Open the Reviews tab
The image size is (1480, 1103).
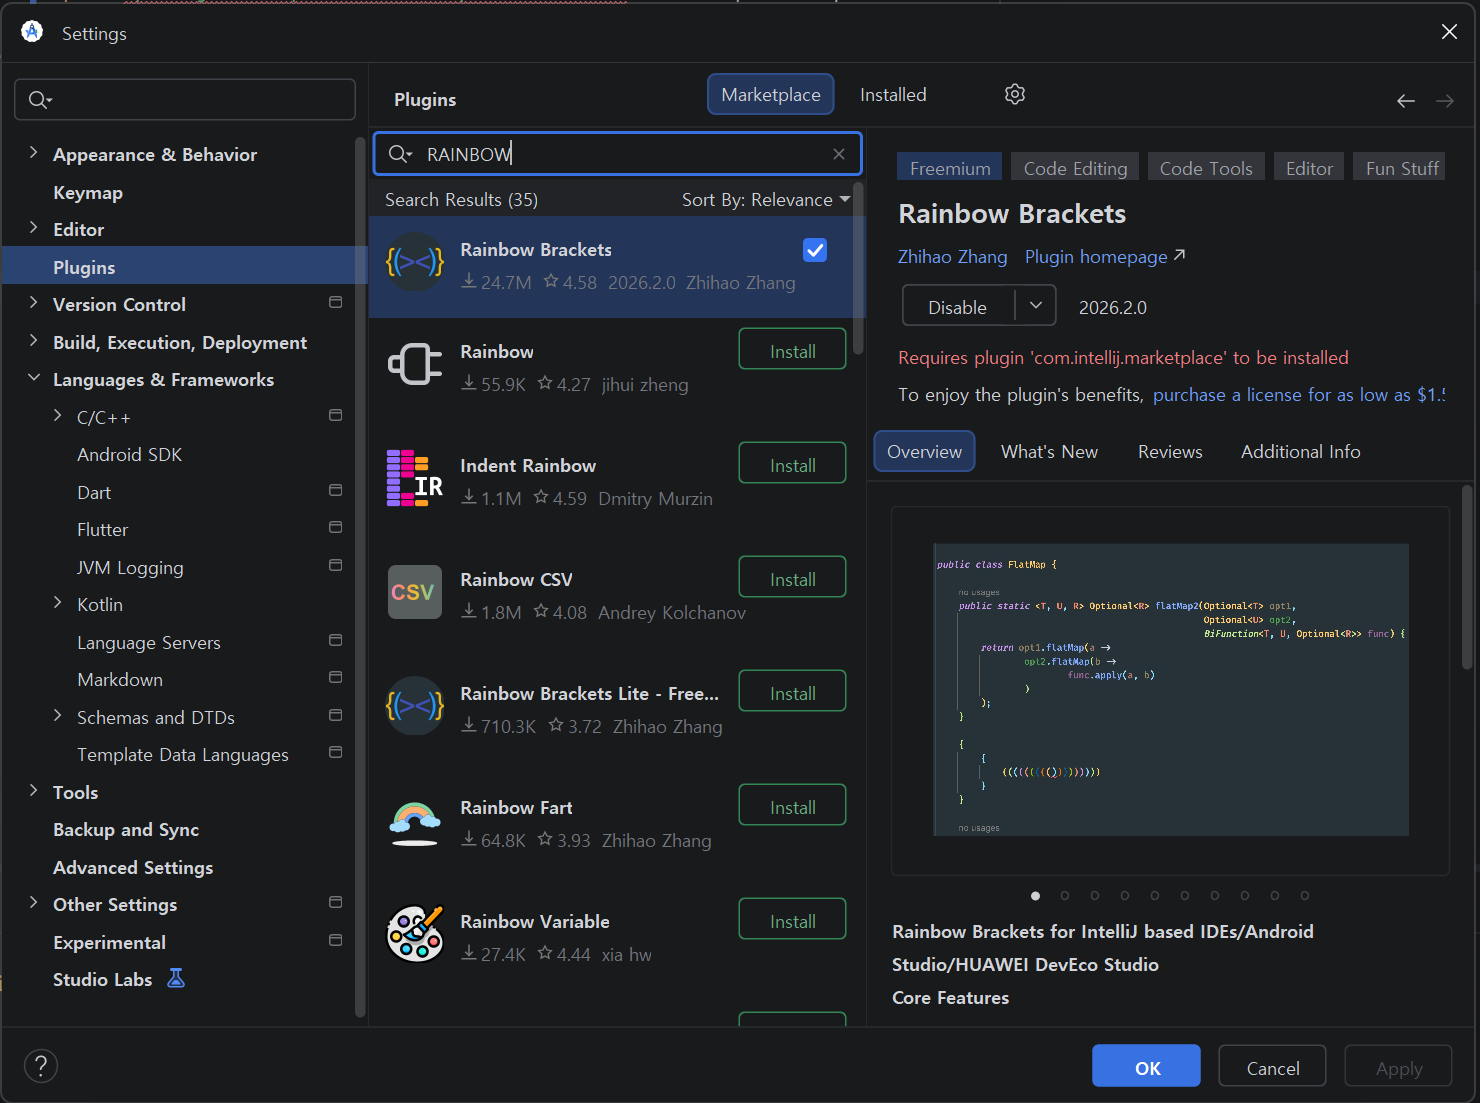[x=1170, y=452]
